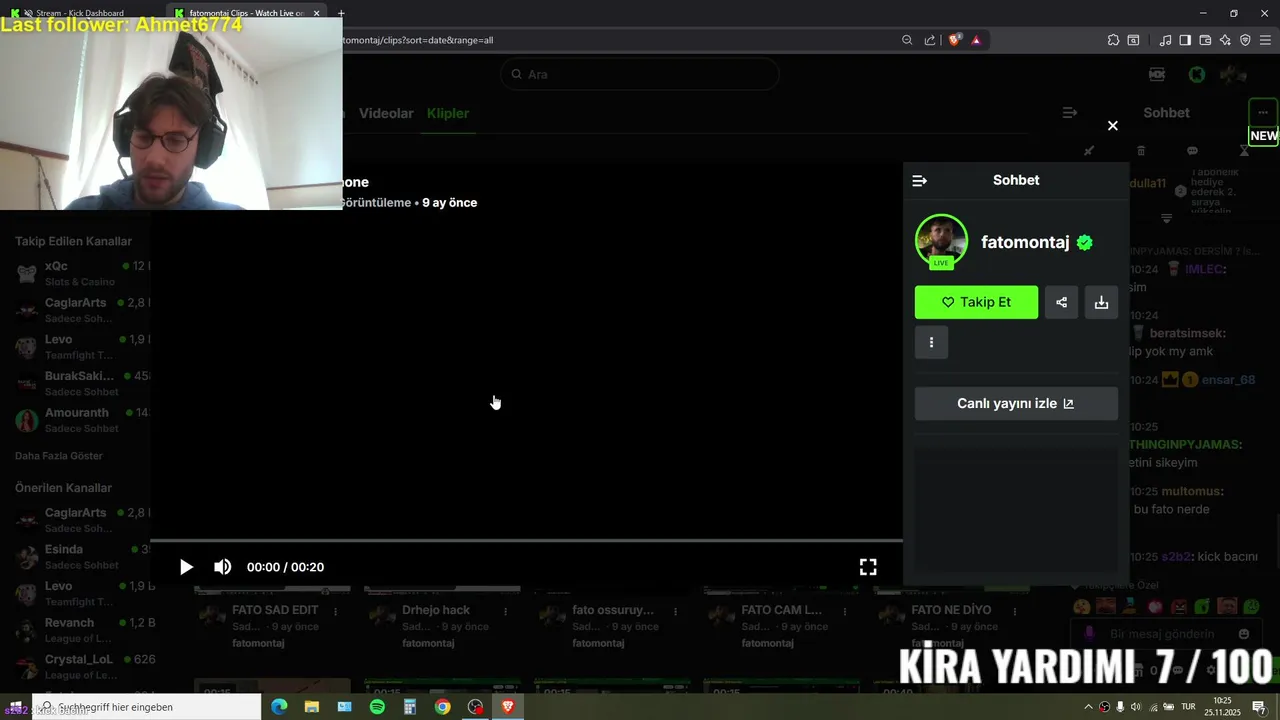1280x720 pixels.
Task: Open the browser extensions puzzle icon
Action: point(1113,40)
